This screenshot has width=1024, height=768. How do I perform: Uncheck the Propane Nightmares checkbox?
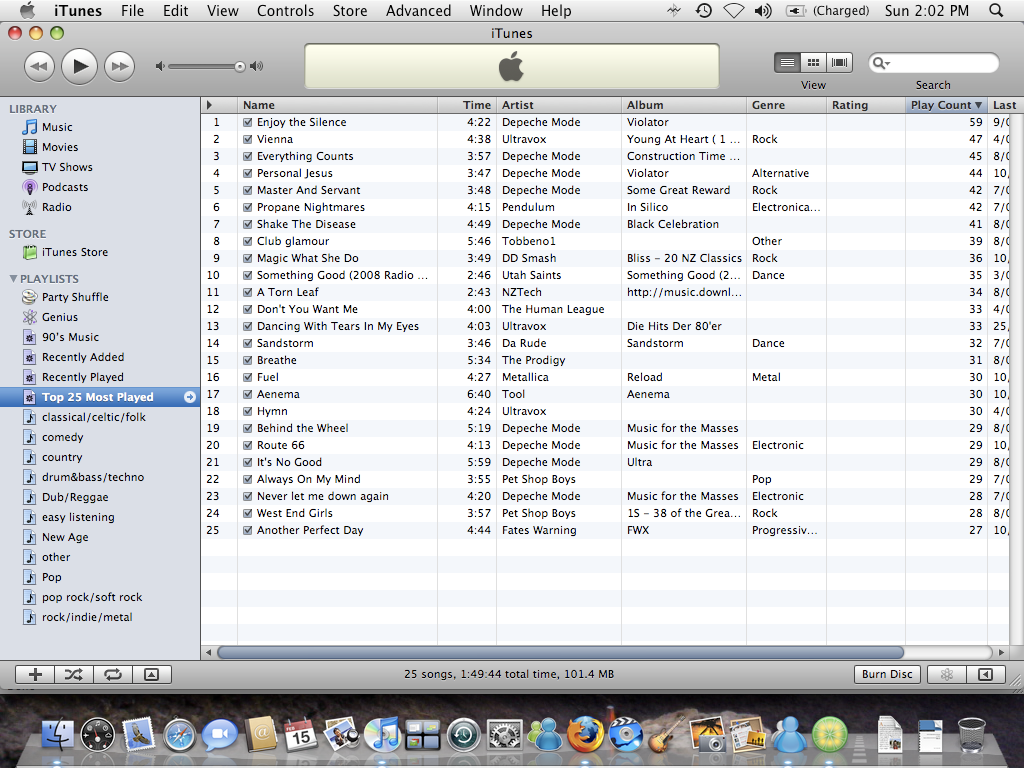[x=248, y=207]
